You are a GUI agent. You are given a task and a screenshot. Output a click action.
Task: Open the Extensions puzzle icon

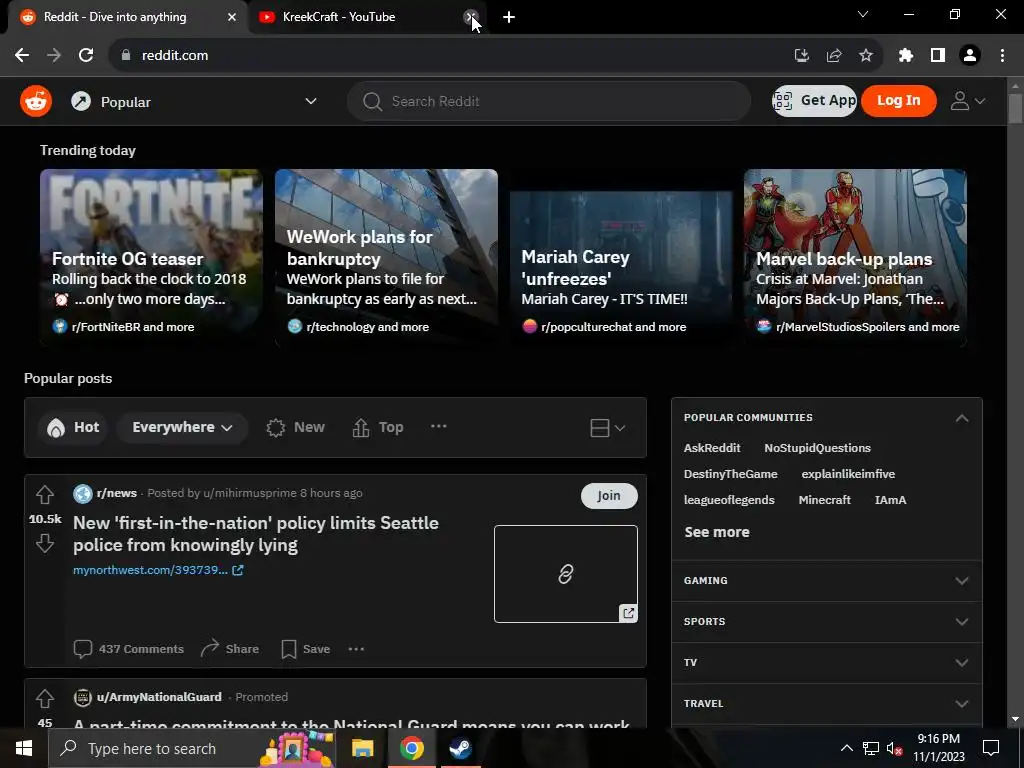coord(906,56)
